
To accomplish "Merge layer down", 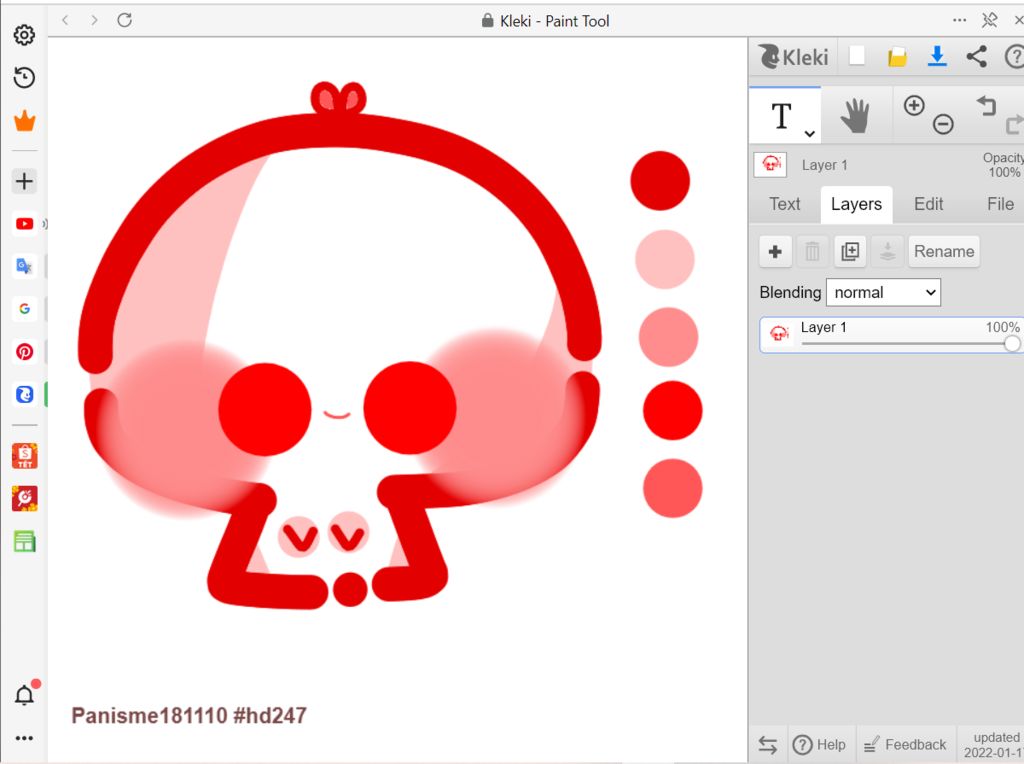I will coord(888,251).
